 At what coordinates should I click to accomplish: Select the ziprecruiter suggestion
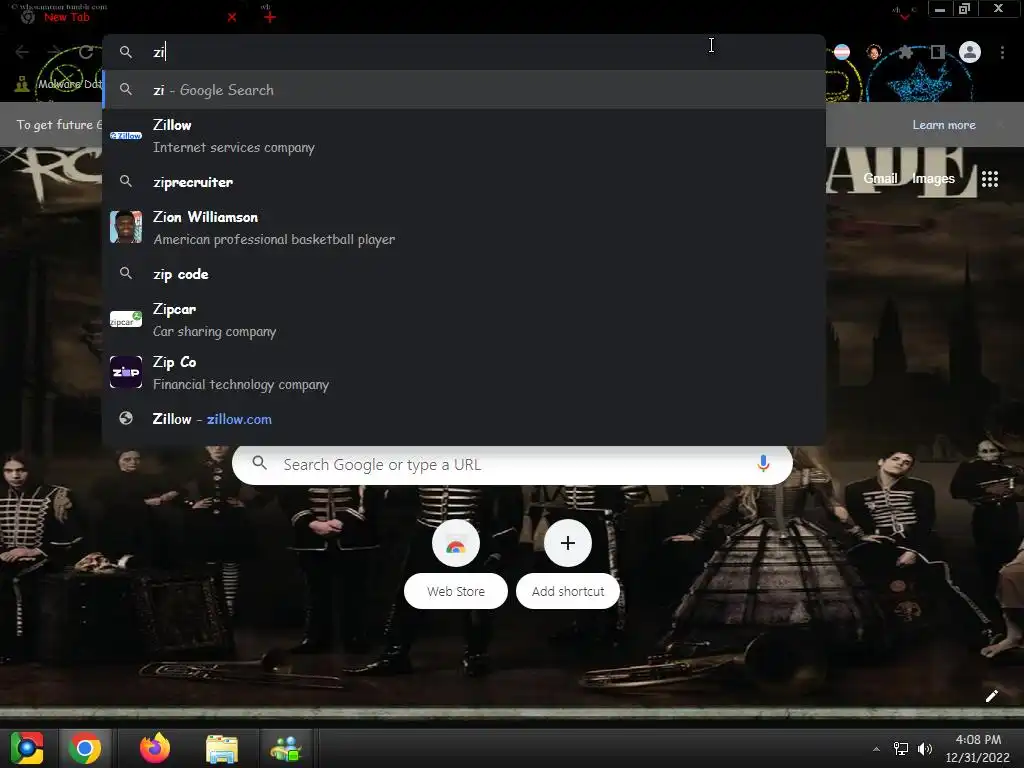coord(464,182)
